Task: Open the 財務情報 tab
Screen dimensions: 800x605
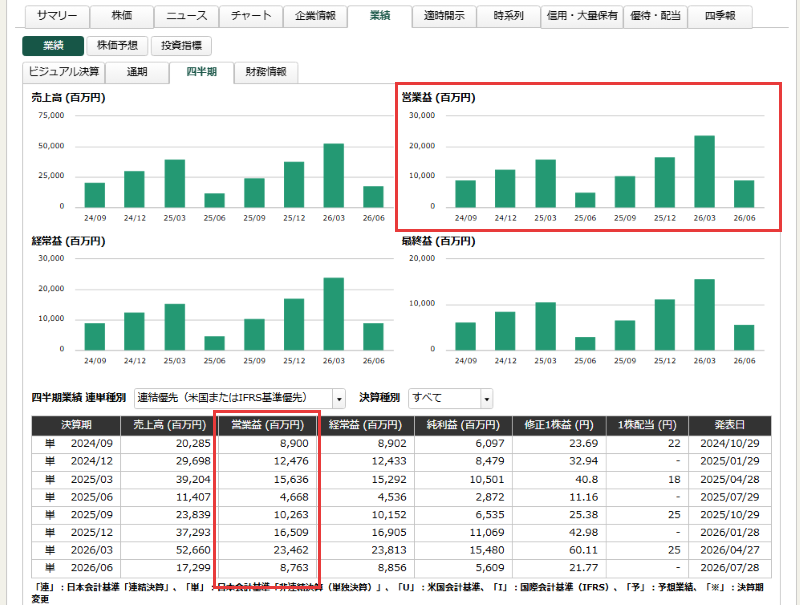Action: click(266, 72)
